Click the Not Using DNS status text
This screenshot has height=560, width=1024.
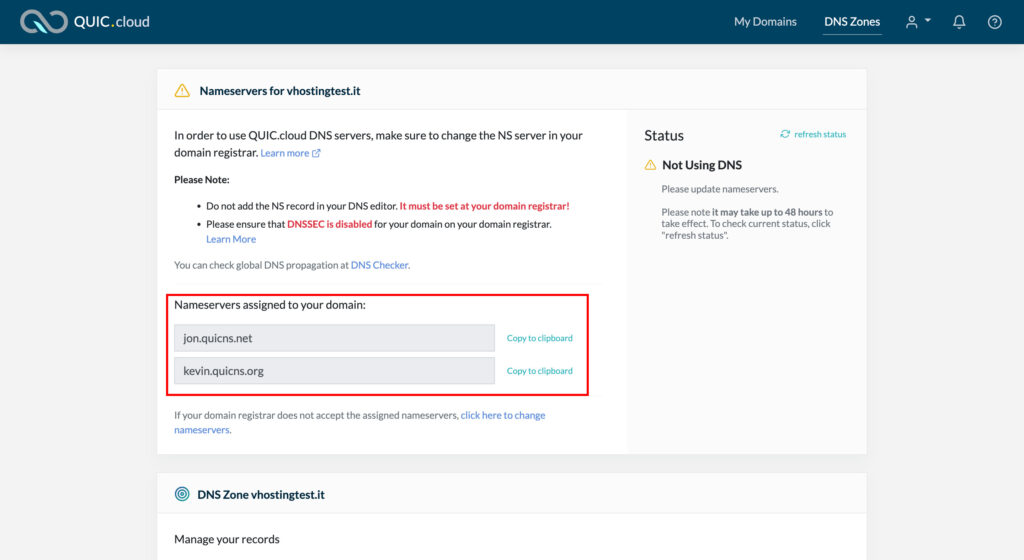click(x=701, y=165)
